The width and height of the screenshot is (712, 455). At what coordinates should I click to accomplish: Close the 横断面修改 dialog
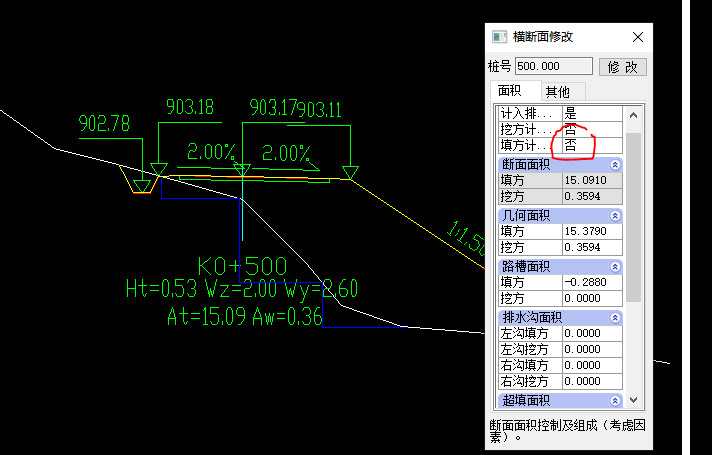(x=638, y=37)
